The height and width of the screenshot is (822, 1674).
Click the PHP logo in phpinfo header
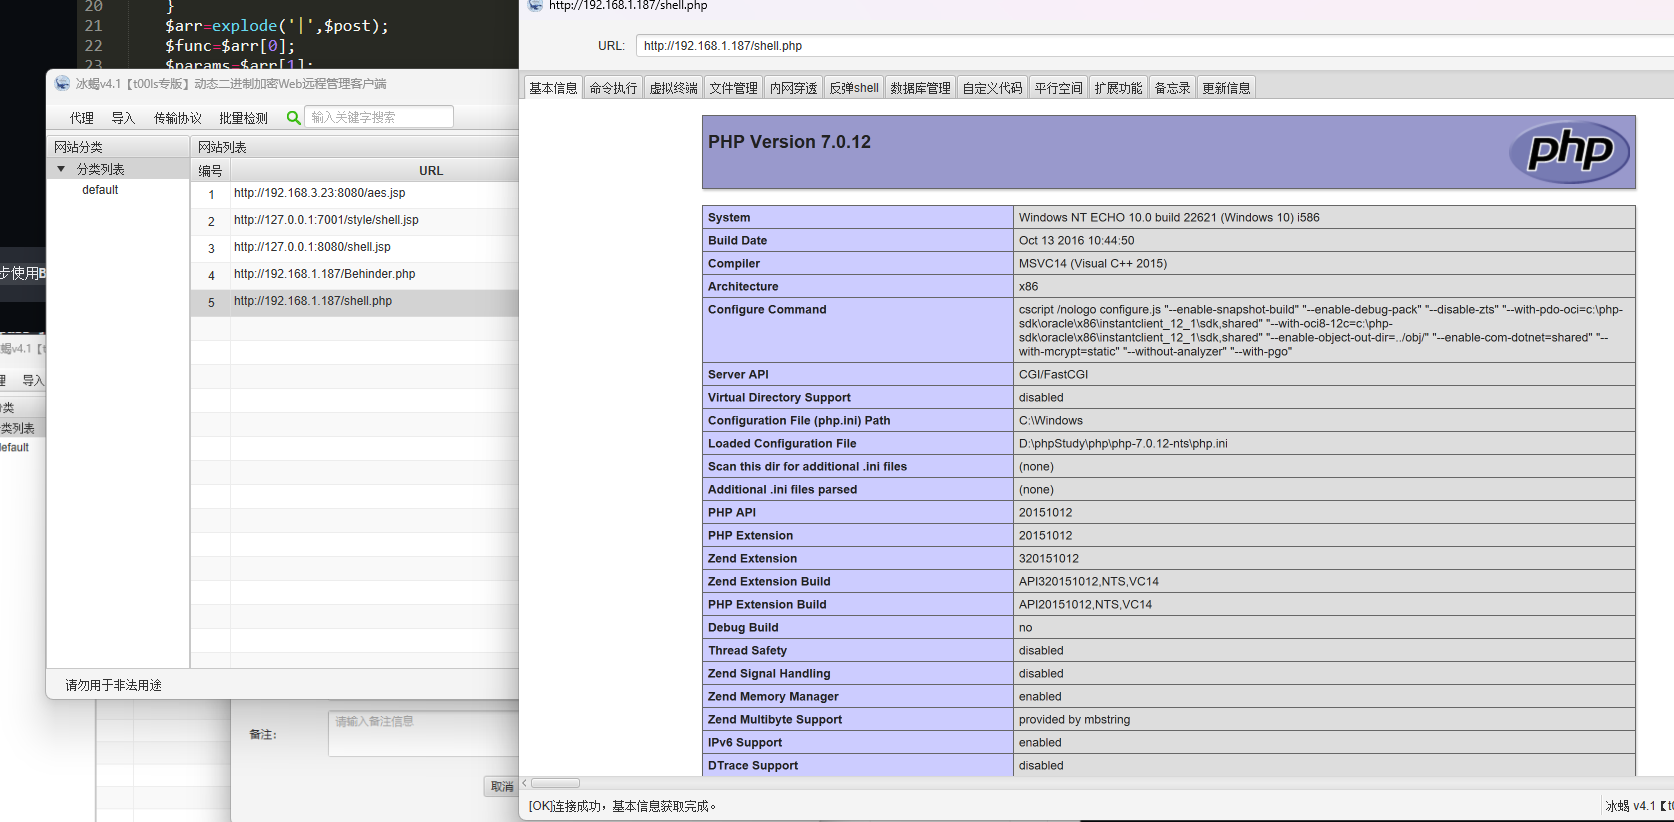click(1569, 152)
